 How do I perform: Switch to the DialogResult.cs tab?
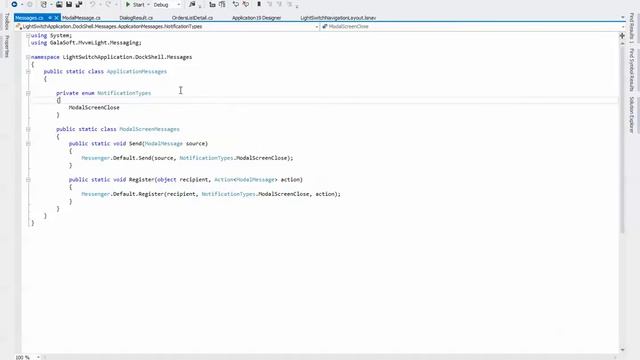coord(136,18)
